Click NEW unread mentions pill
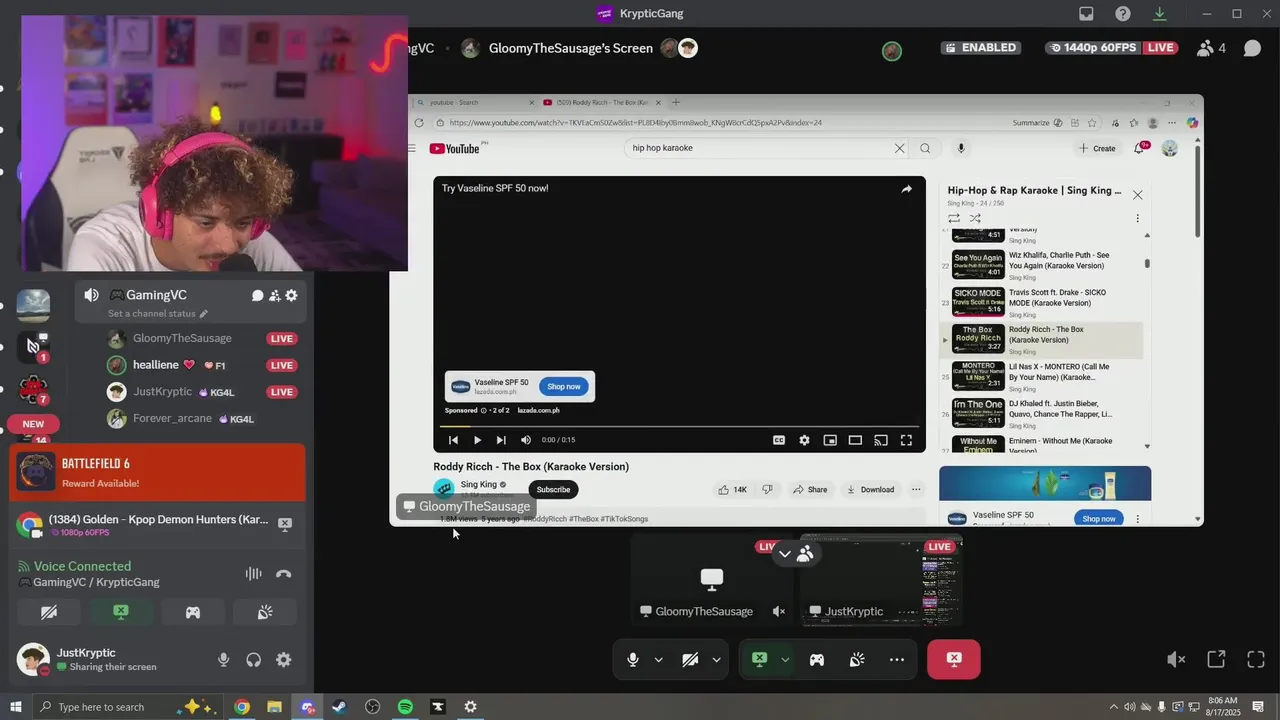Image resolution: width=1280 pixels, height=720 pixels. pos(33,424)
